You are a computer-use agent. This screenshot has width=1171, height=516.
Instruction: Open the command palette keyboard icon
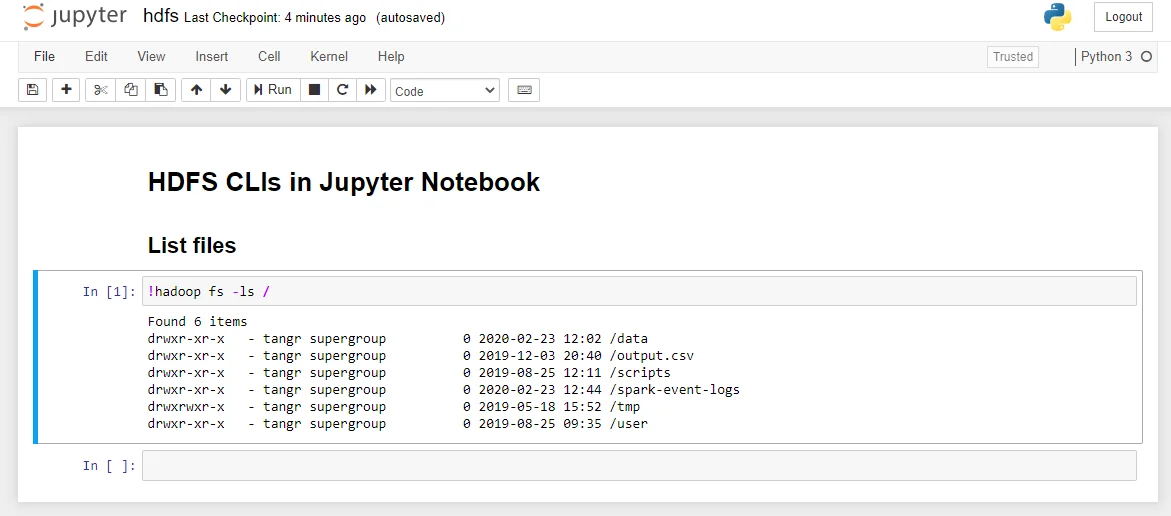click(x=524, y=90)
